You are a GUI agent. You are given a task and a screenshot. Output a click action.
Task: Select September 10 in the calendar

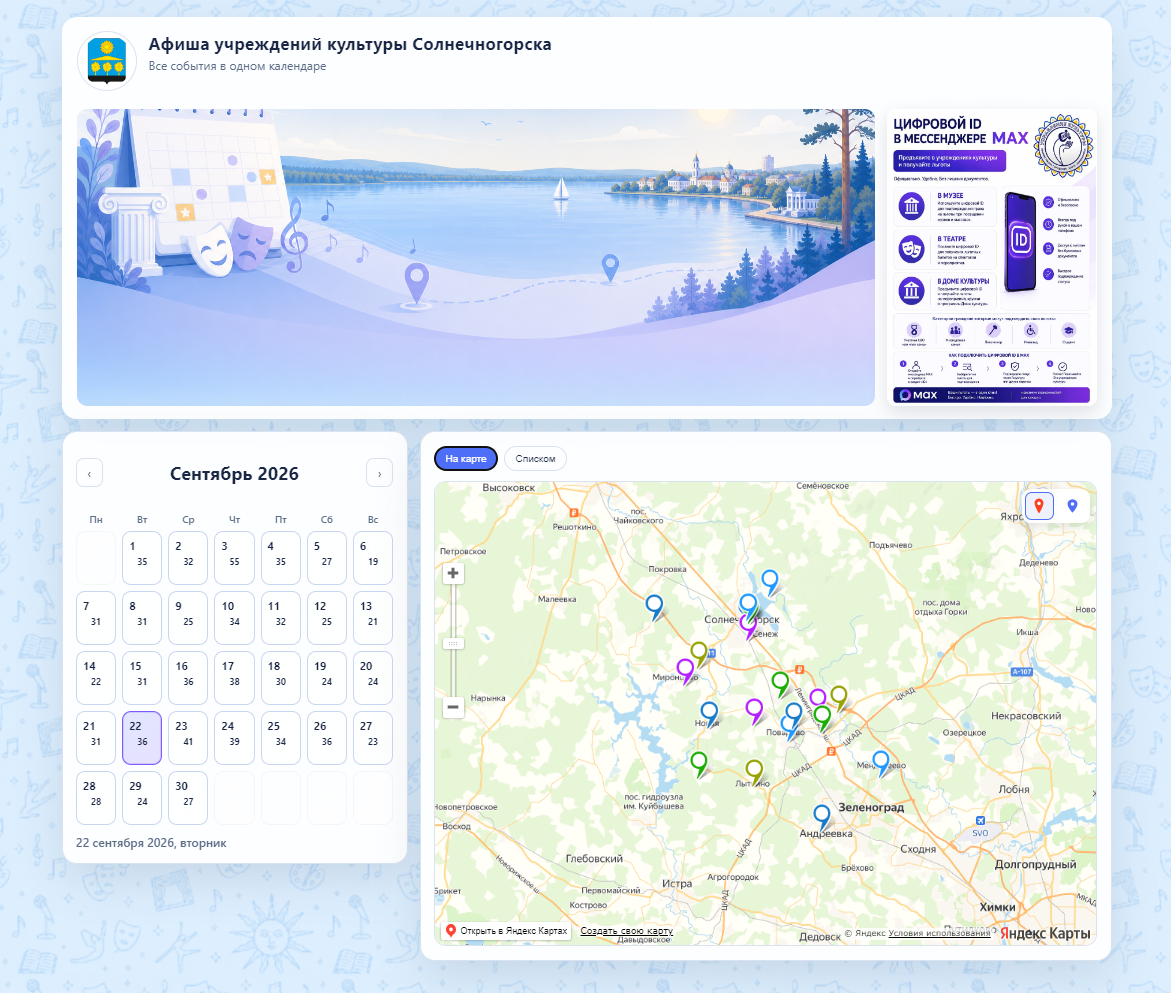[x=234, y=617]
